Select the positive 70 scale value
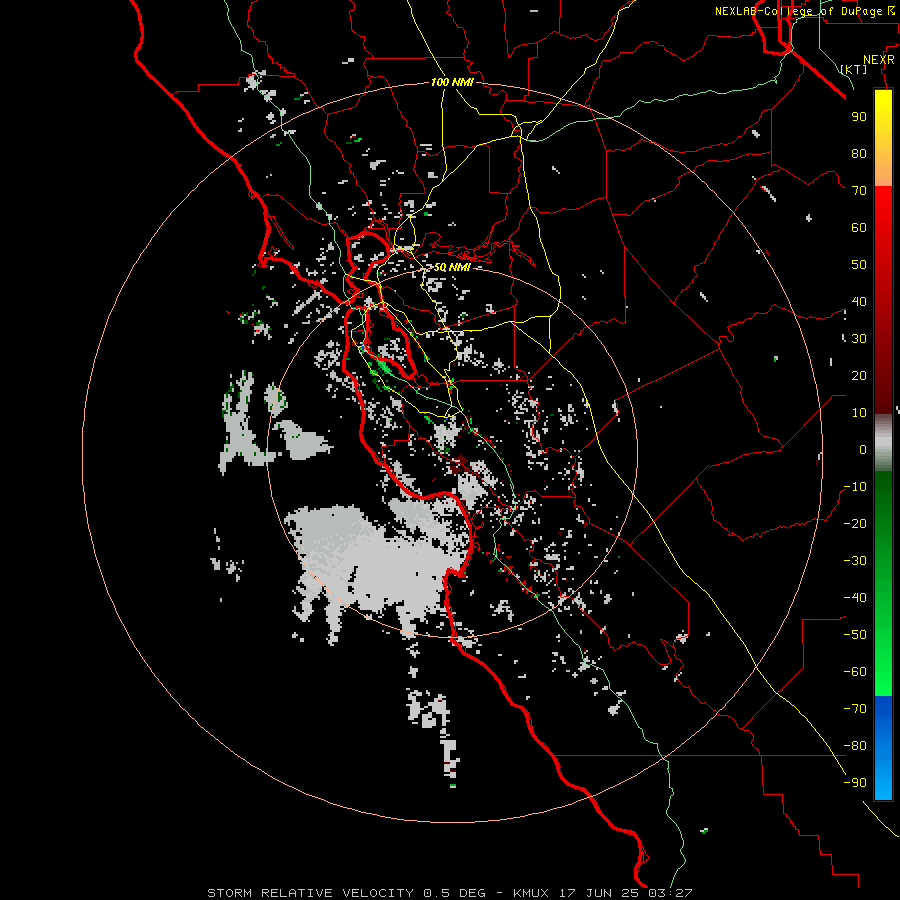 pyautogui.click(x=859, y=191)
